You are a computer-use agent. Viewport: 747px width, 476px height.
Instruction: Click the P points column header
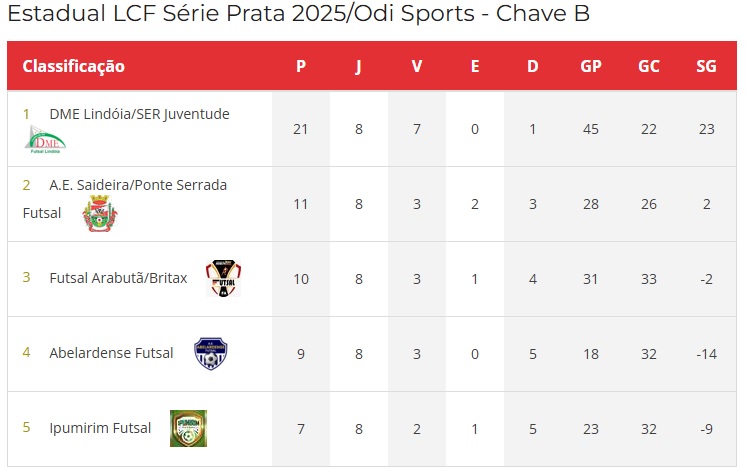click(301, 66)
